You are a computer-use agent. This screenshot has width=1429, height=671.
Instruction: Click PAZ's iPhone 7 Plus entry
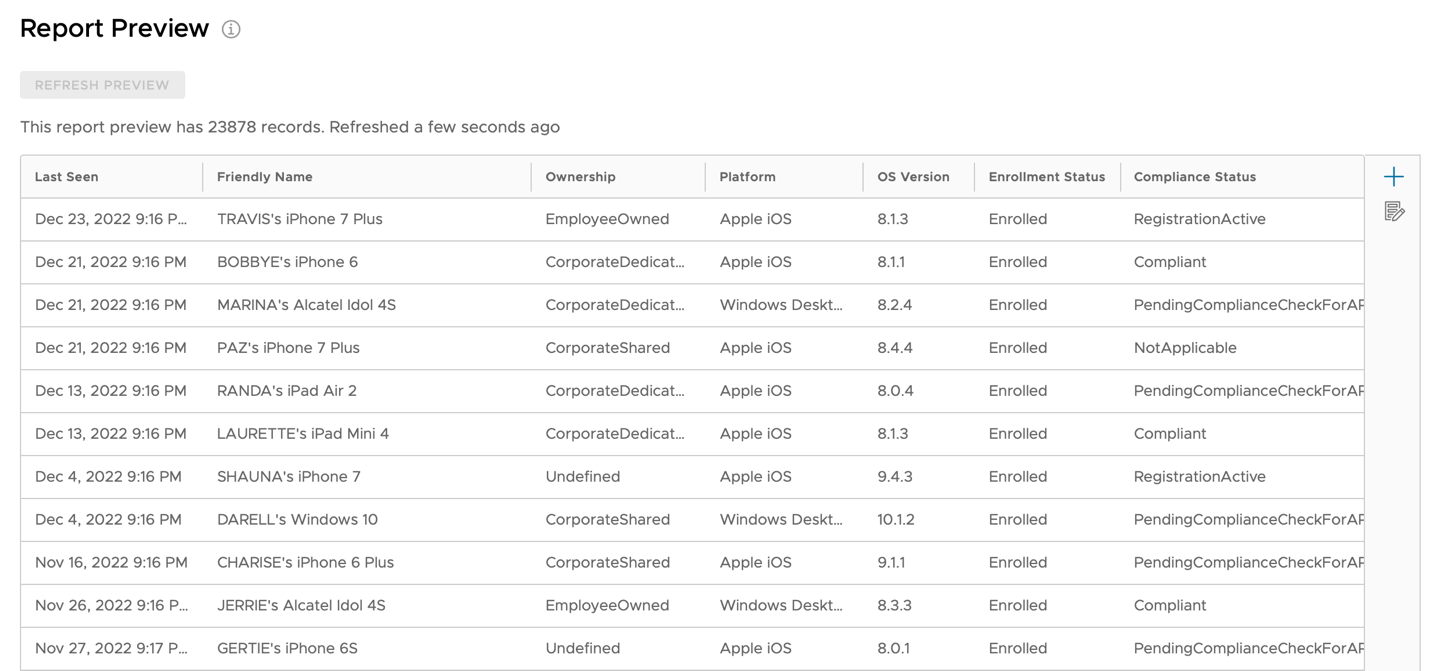[x=288, y=348]
